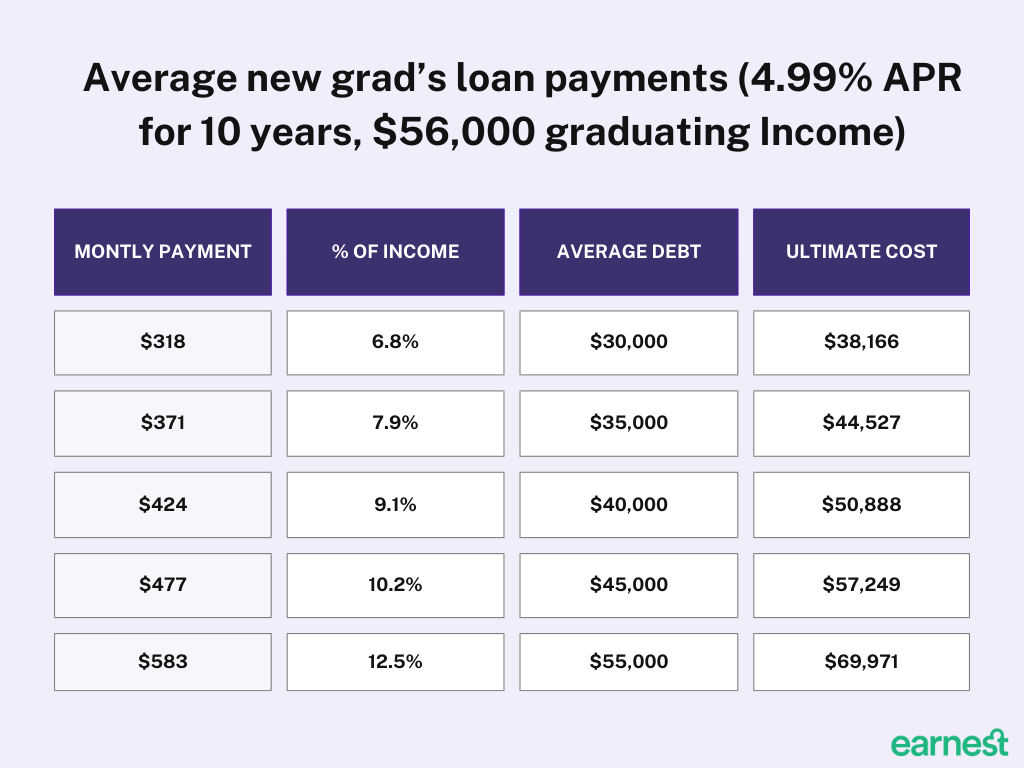Select the $371 payment cell
The image size is (1024, 768).
point(163,423)
